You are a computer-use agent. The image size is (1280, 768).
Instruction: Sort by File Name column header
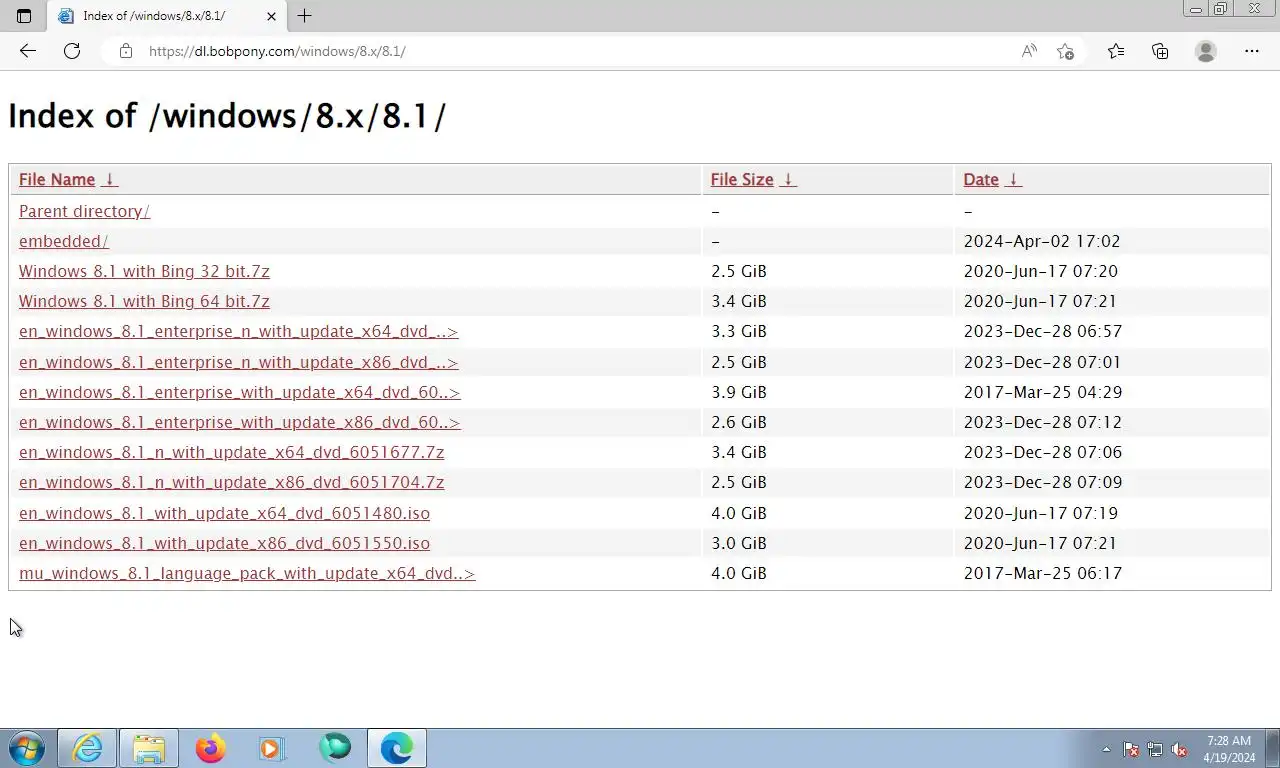[x=57, y=180]
